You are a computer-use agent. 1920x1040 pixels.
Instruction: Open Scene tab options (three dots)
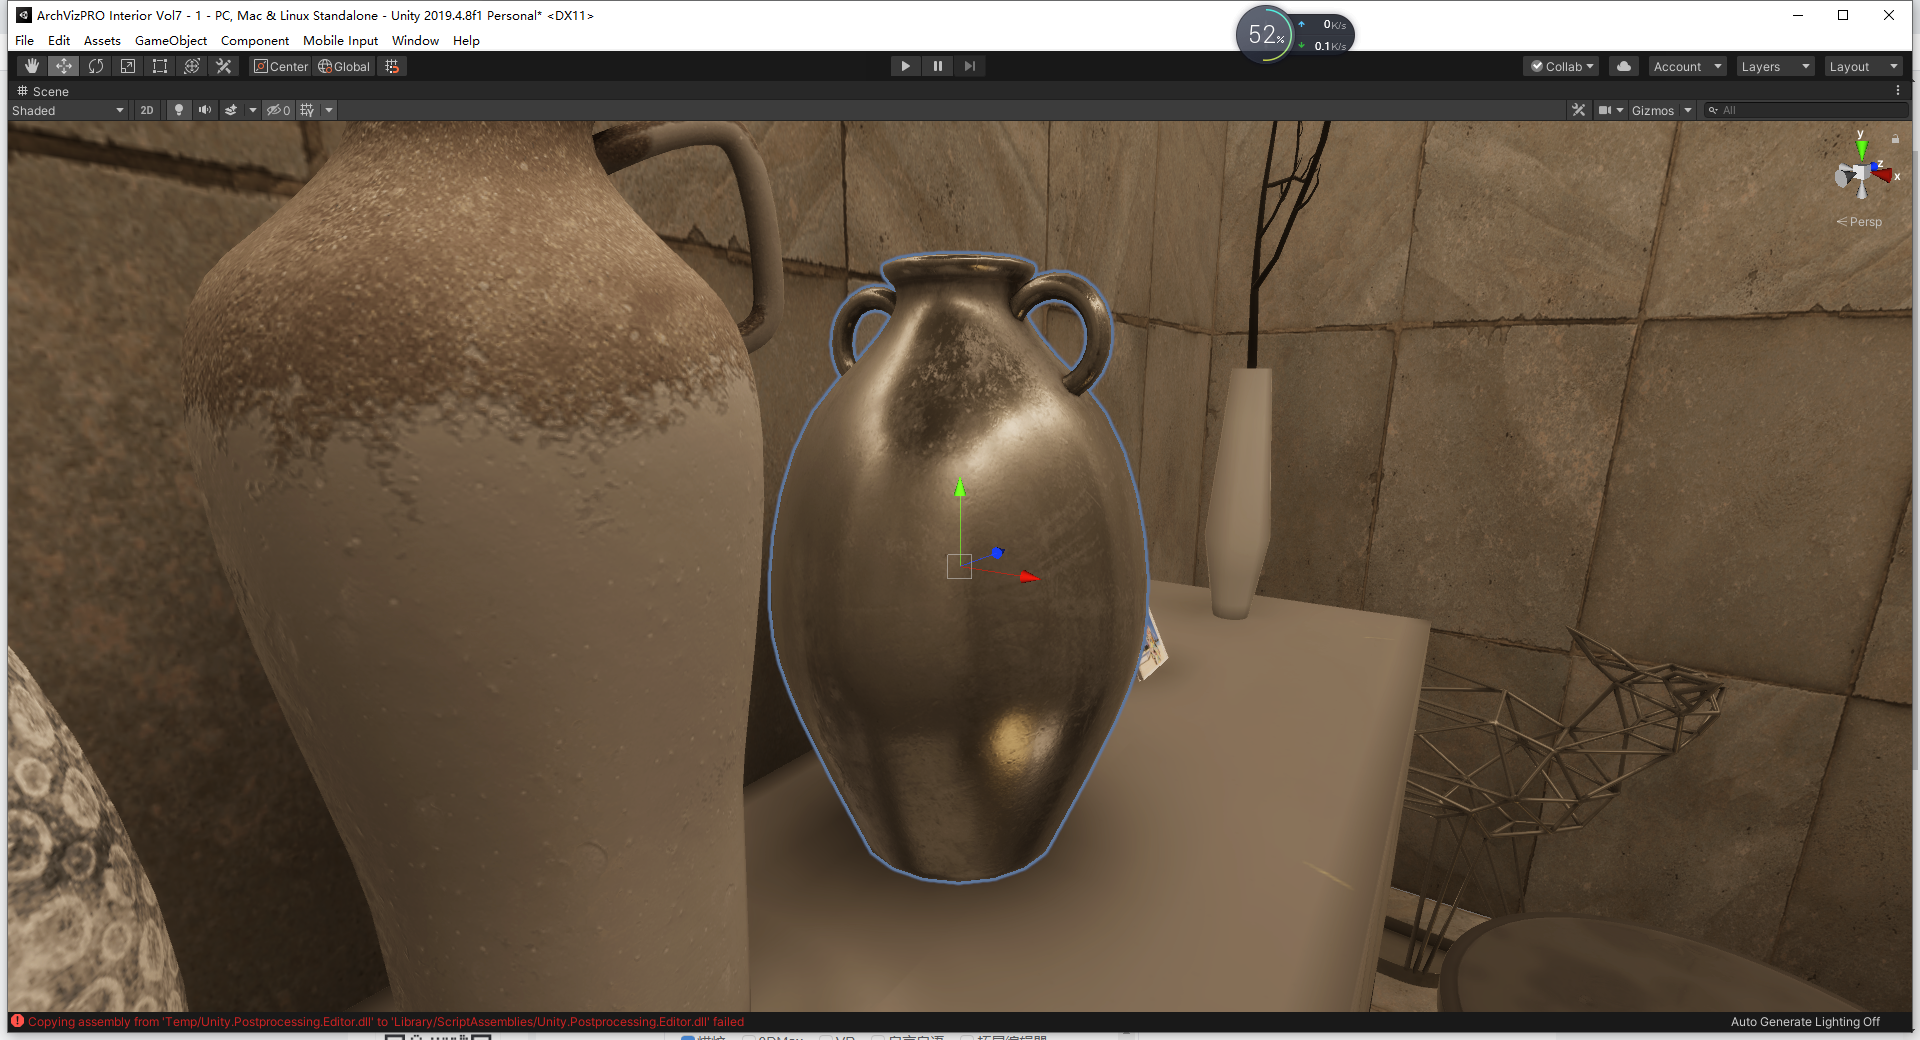coord(1898,91)
